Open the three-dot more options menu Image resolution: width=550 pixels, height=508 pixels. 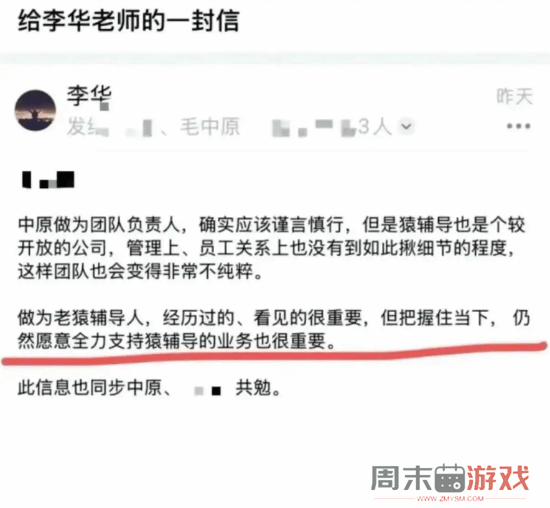[518, 126]
